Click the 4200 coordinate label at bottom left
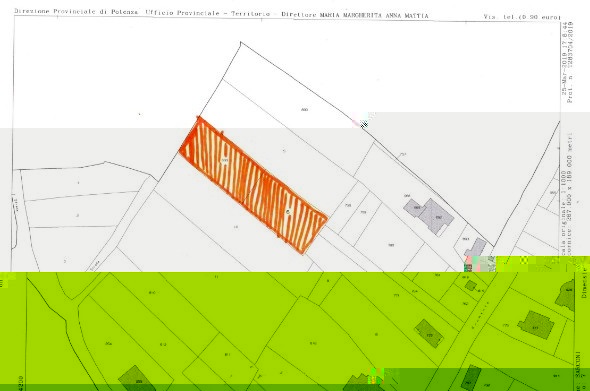590x391 pixels. coord(20,383)
